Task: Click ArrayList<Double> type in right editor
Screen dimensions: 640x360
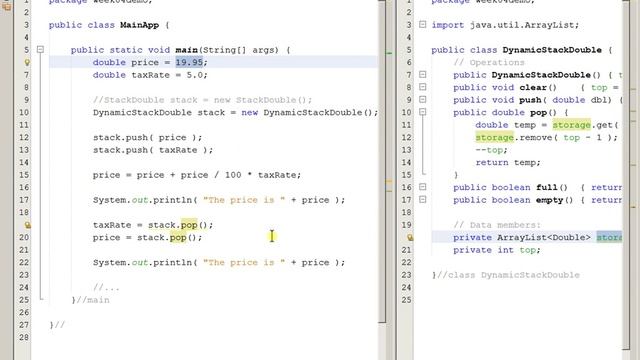Action: tap(544, 238)
